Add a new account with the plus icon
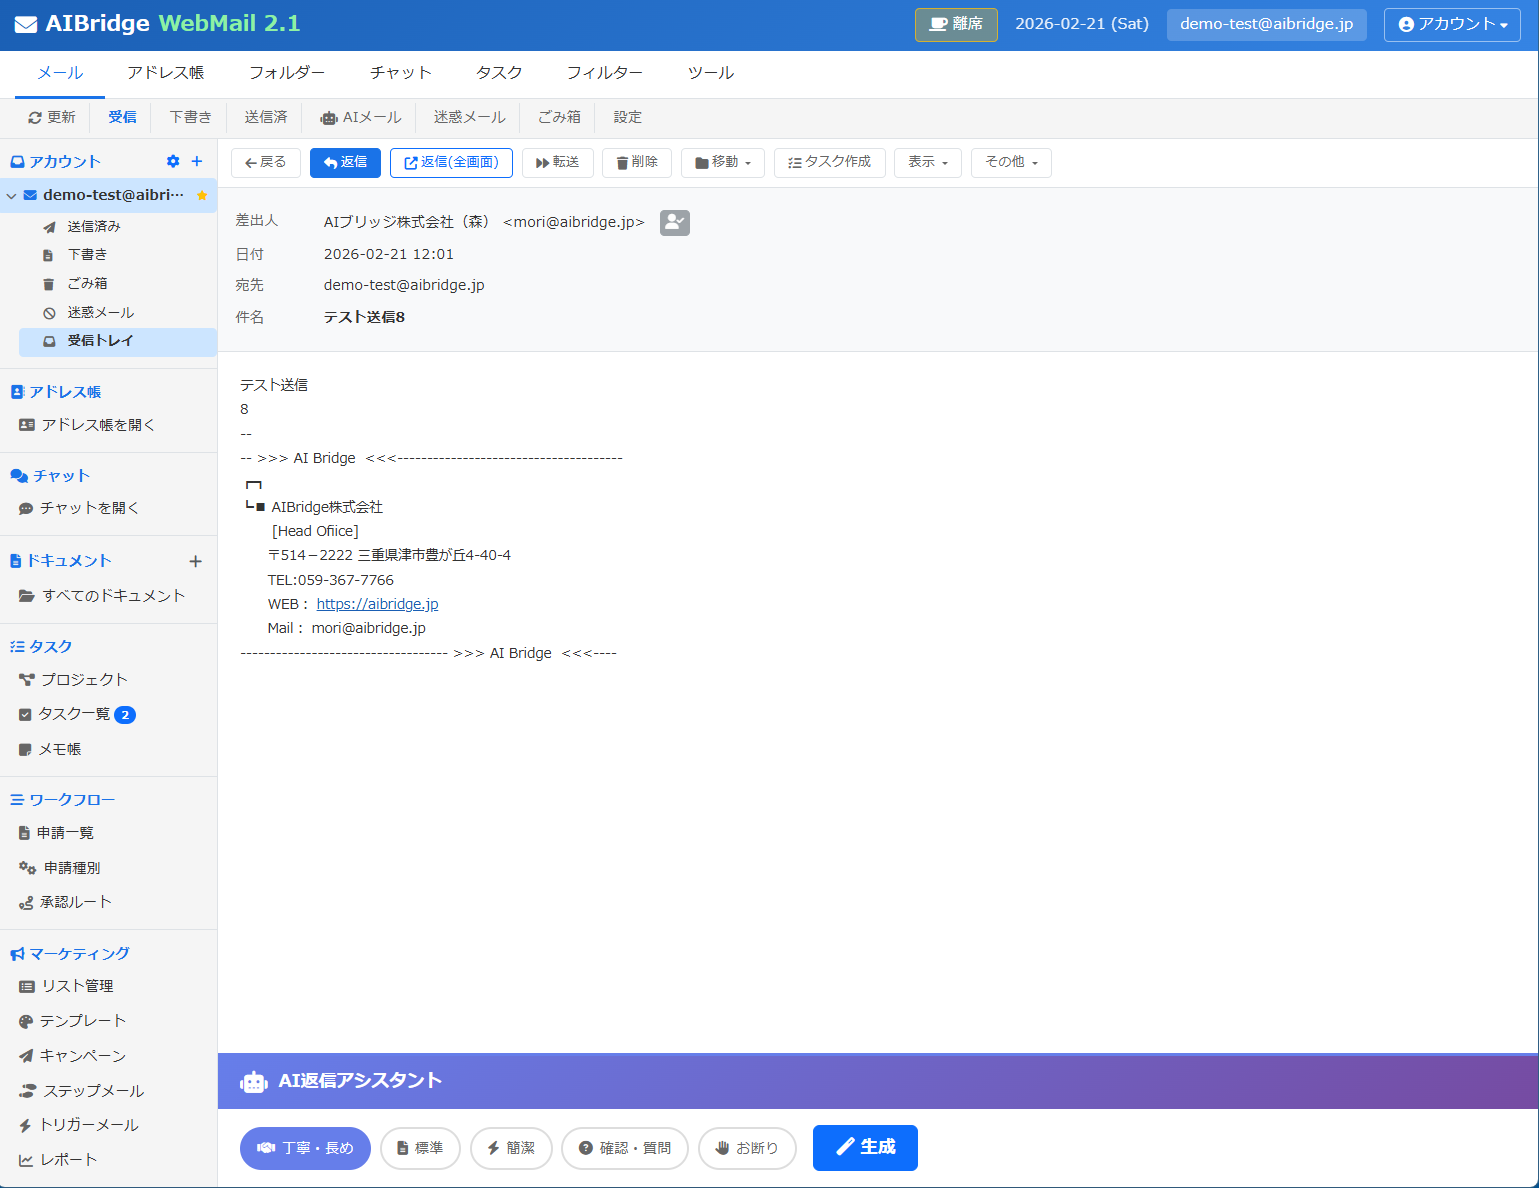The image size is (1539, 1188). pyautogui.click(x=196, y=161)
